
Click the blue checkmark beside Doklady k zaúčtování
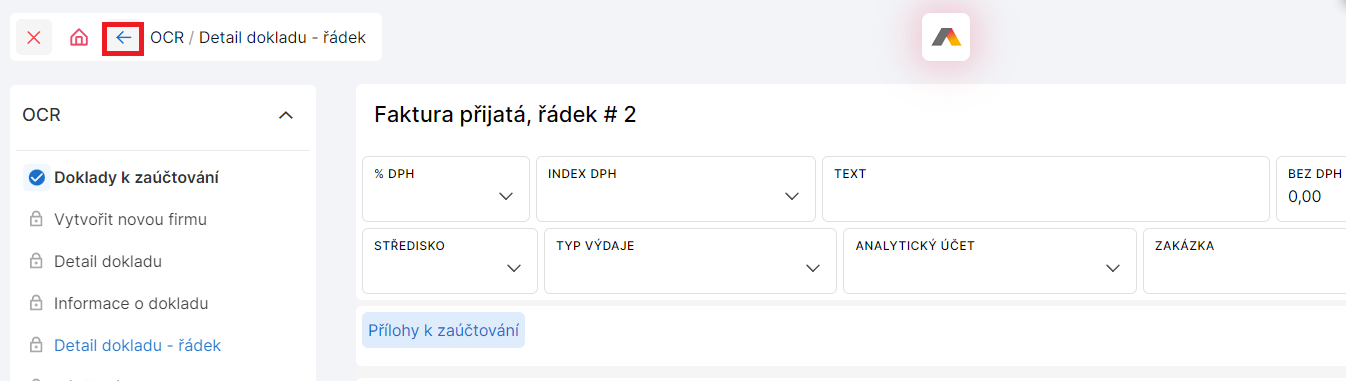[x=37, y=178]
